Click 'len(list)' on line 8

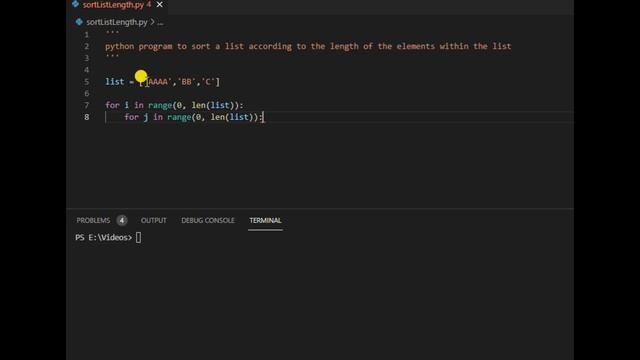point(234,117)
